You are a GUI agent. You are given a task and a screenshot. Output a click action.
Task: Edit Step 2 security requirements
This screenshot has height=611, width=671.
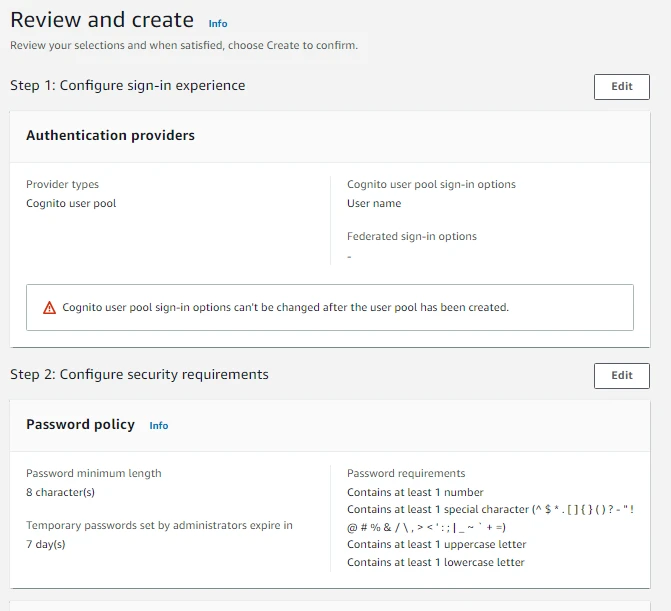coord(621,375)
